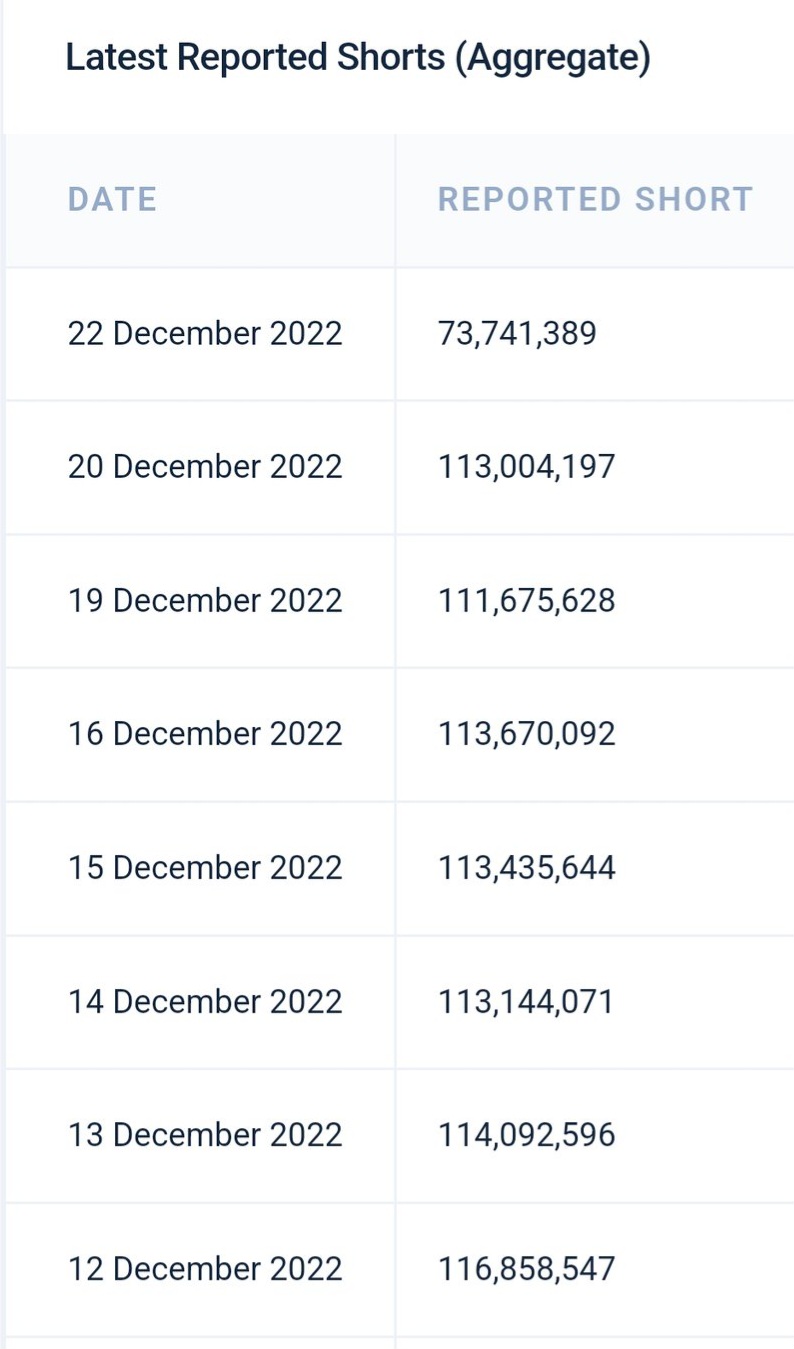This screenshot has width=794, height=1349.
Task: Sort by the REPORTED SHORT column header
Action: click(x=595, y=199)
